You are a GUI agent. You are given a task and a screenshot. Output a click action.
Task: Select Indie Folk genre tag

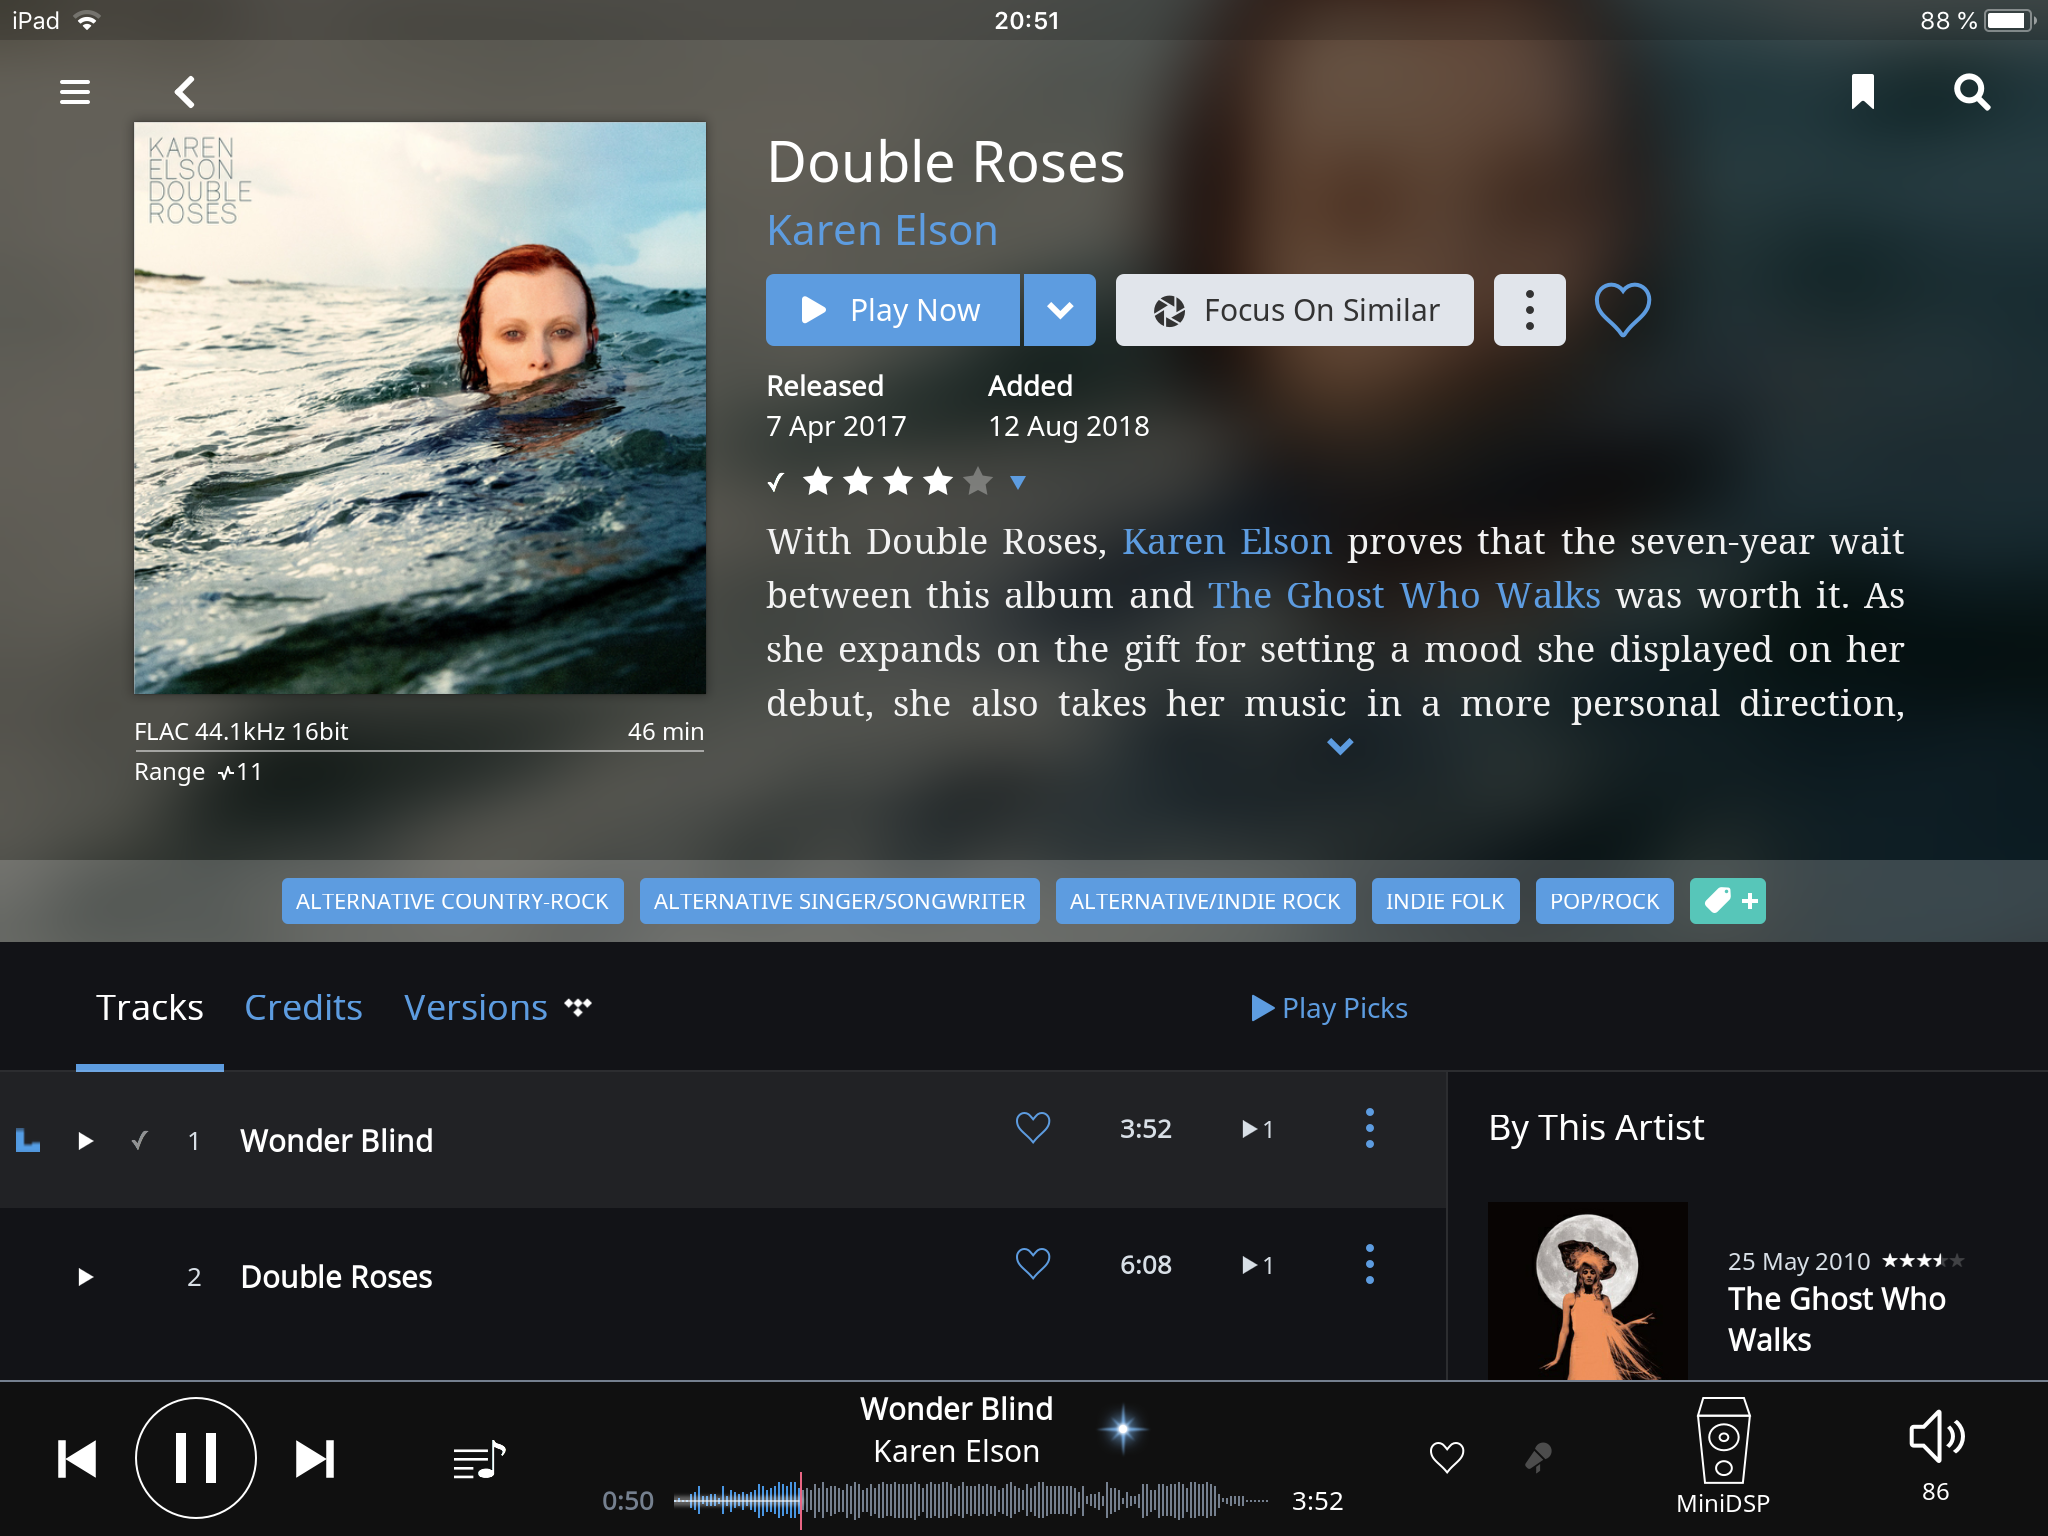point(1445,901)
